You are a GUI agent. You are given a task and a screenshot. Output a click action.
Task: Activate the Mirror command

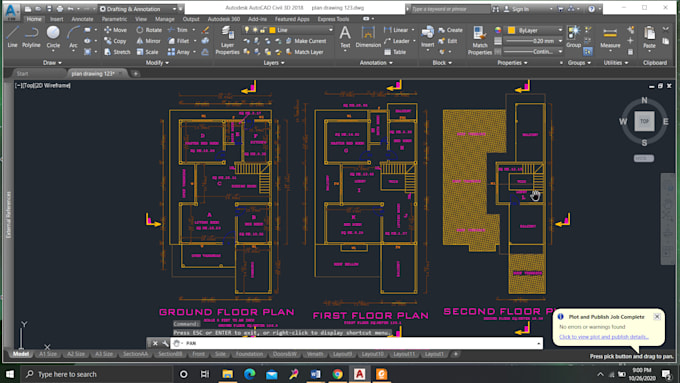148,41
